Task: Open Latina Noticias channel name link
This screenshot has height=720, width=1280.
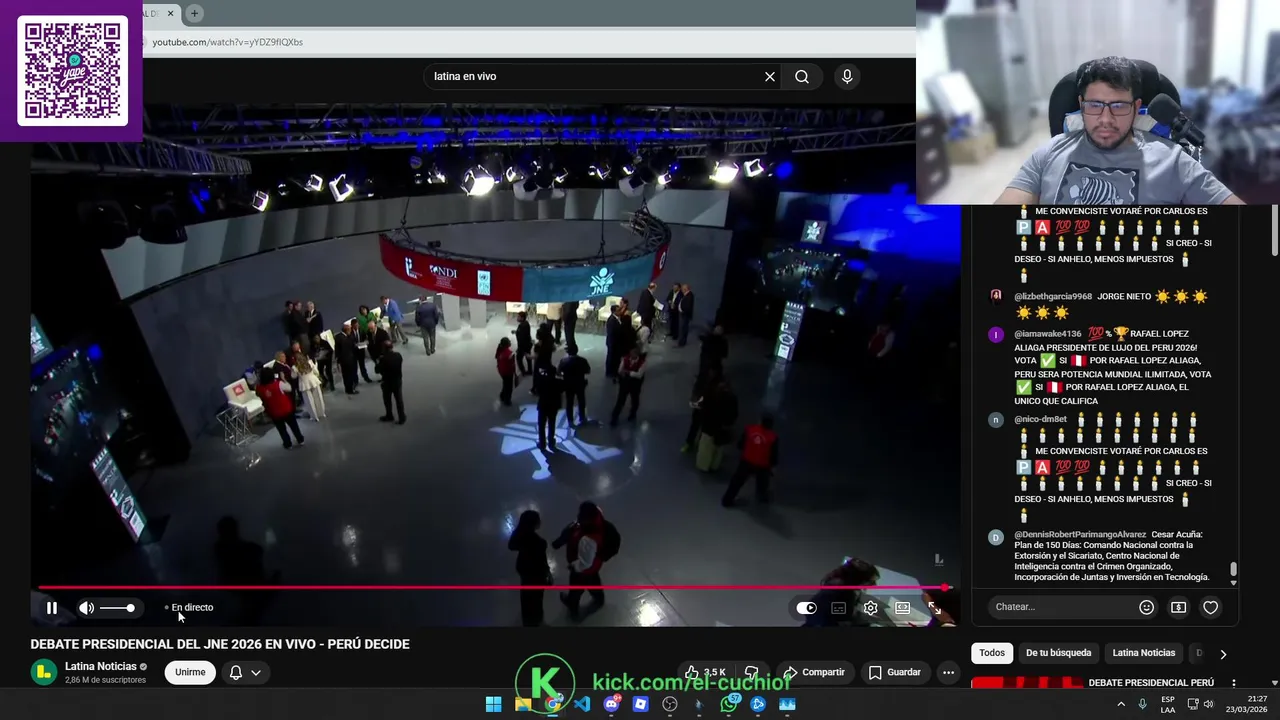Action: pos(100,666)
